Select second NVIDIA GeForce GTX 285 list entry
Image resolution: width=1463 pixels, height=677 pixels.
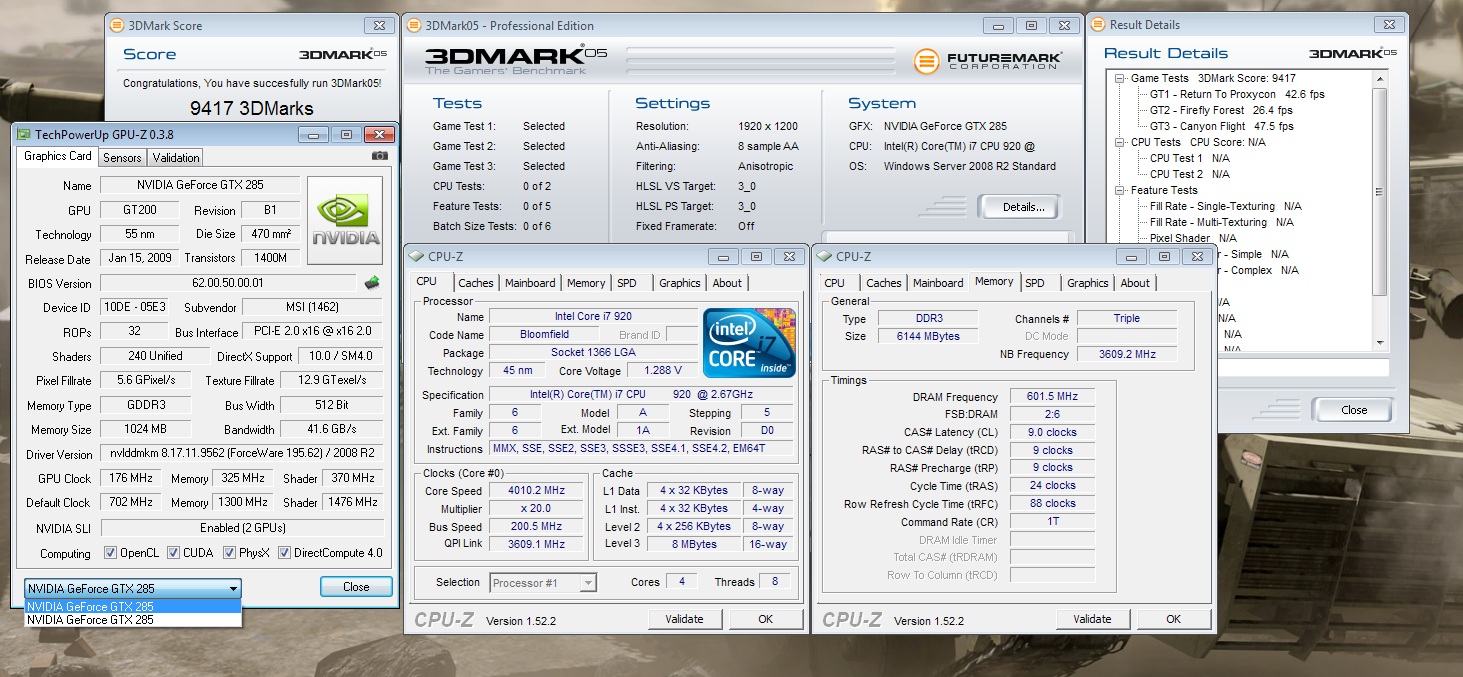[x=133, y=620]
